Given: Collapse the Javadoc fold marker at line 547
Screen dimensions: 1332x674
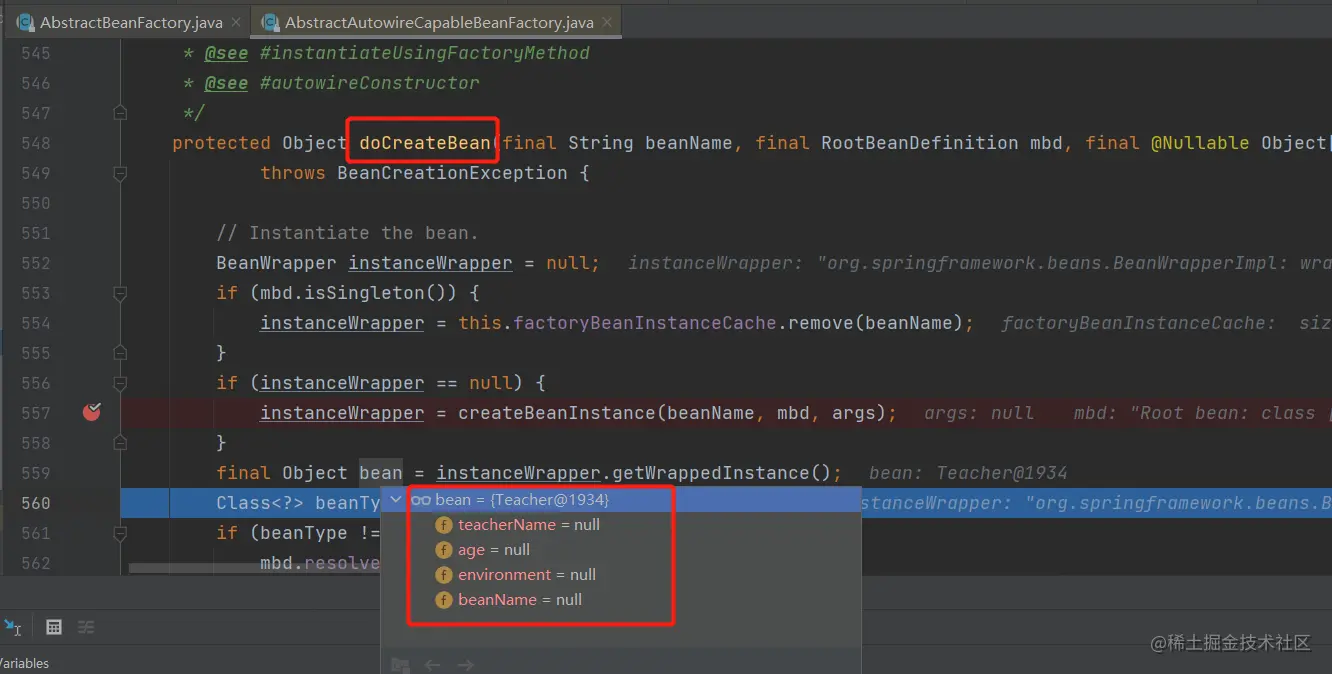Looking at the screenshot, I should 120,113.
